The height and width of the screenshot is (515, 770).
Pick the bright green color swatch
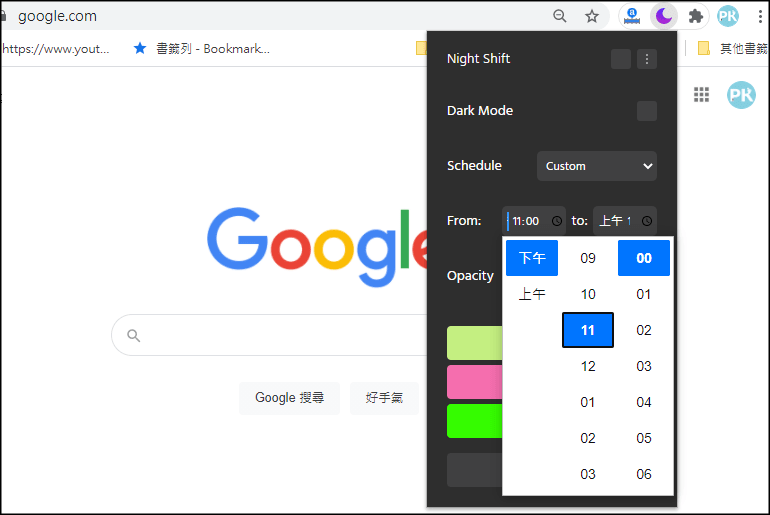[474, 421]
